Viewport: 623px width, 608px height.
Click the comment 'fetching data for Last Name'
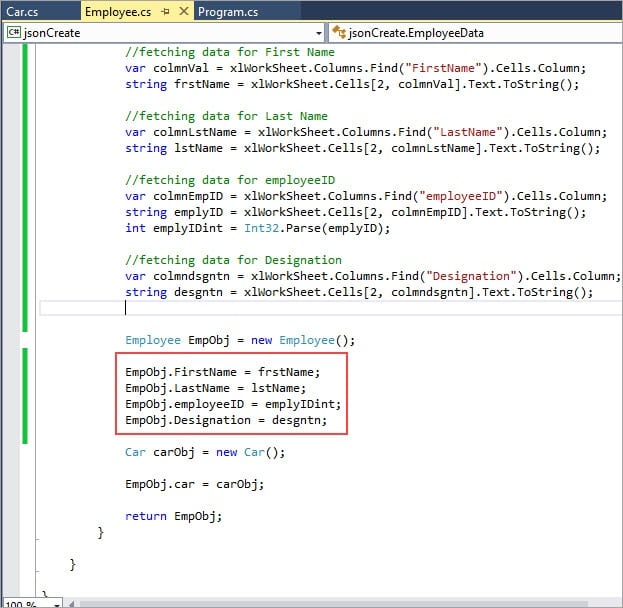tap(226, 116)
